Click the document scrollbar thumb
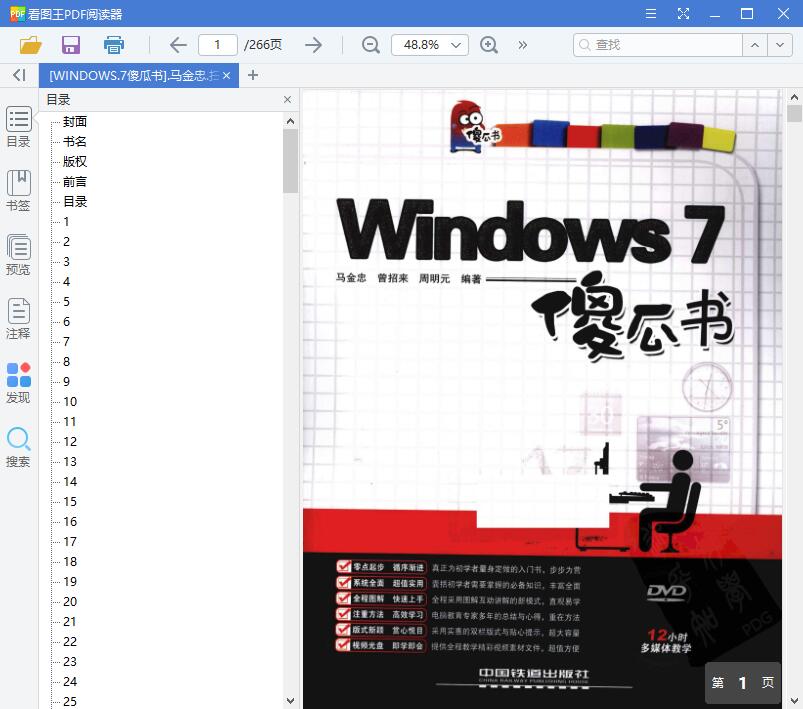803x709 pixels. tap(794, 113)
